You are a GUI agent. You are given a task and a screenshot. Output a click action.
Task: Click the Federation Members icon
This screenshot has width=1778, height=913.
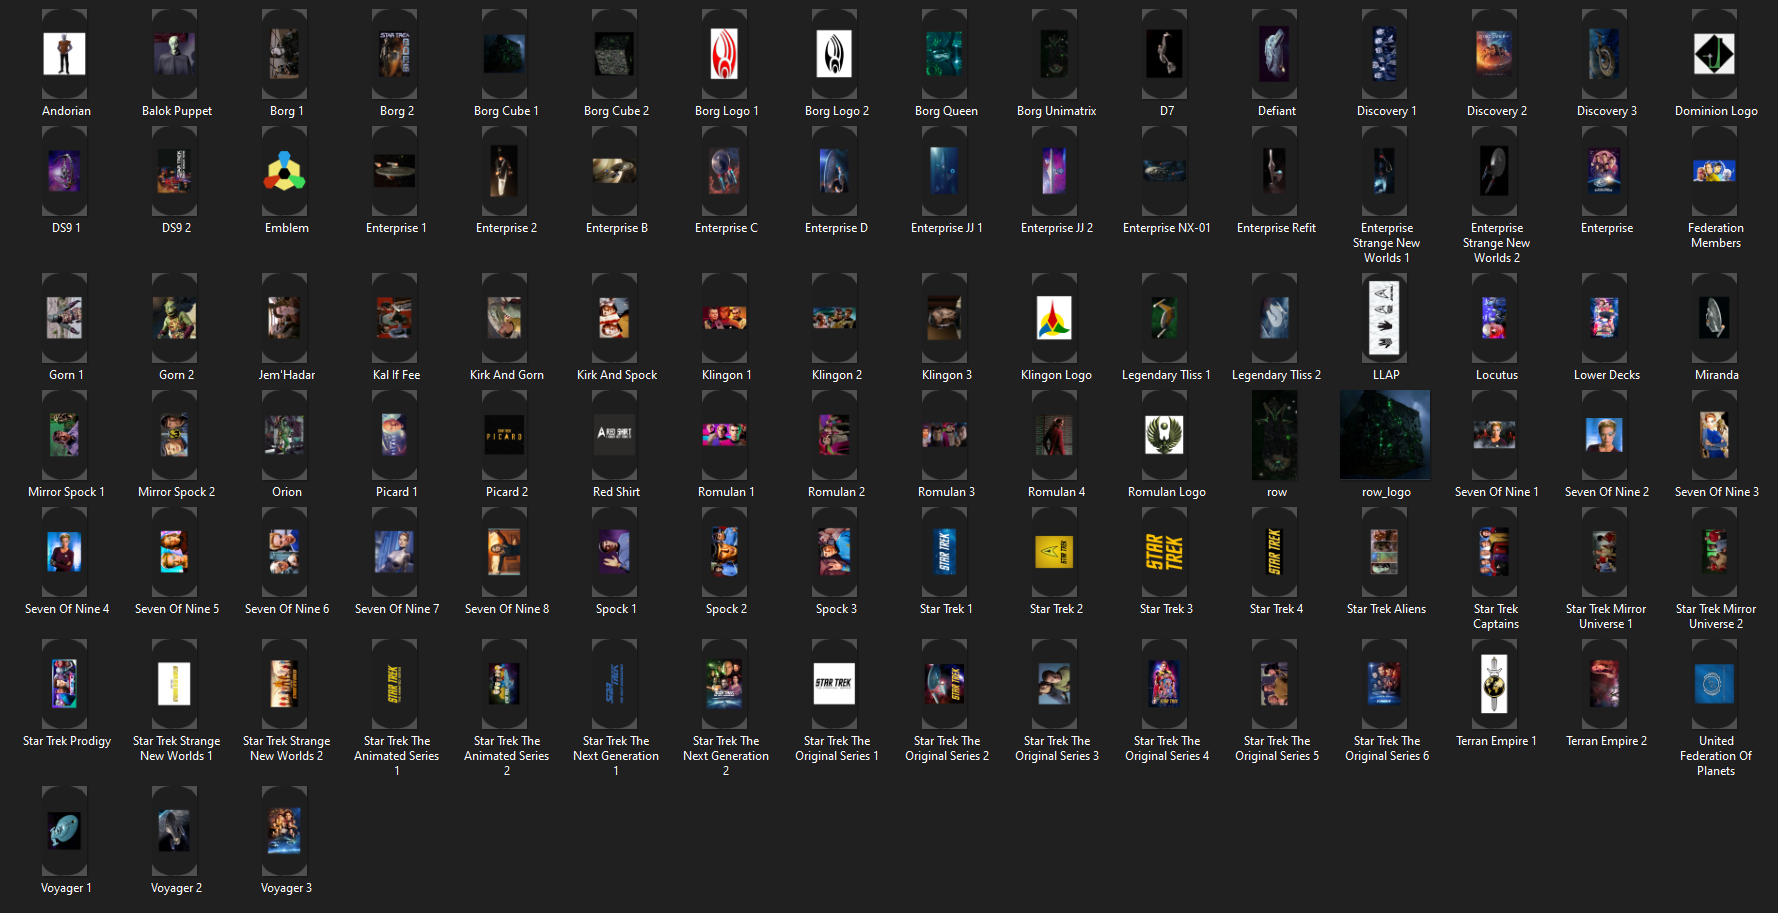(x=1714, y=171)
